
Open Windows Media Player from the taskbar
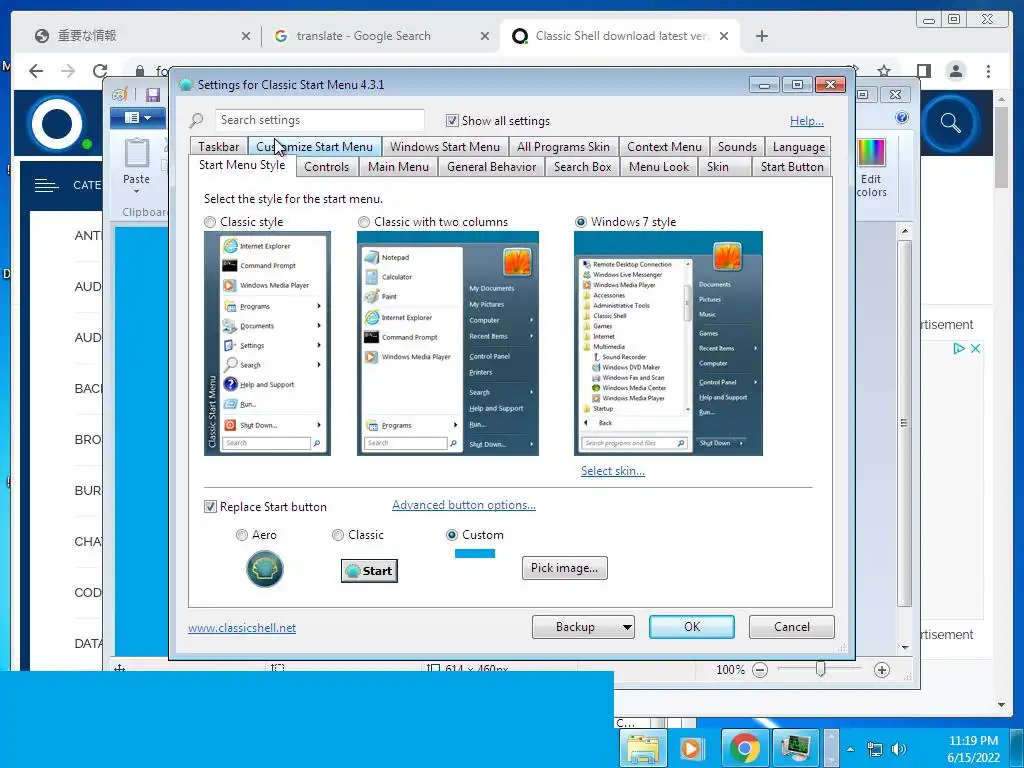[x=693, y=748]
